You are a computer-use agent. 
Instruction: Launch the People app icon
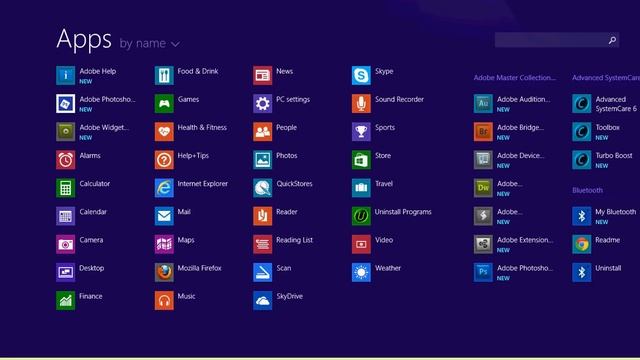[x=262, y=131]
